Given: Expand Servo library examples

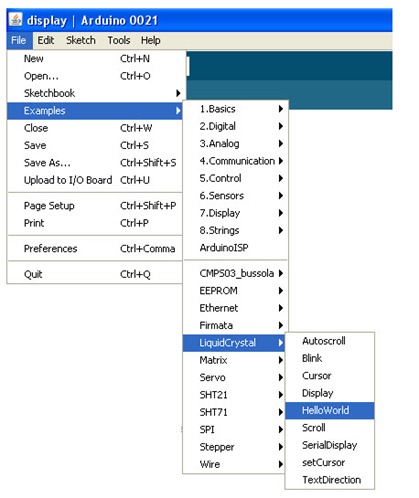Looking at the screenshot, I should [x=234, y=377].
